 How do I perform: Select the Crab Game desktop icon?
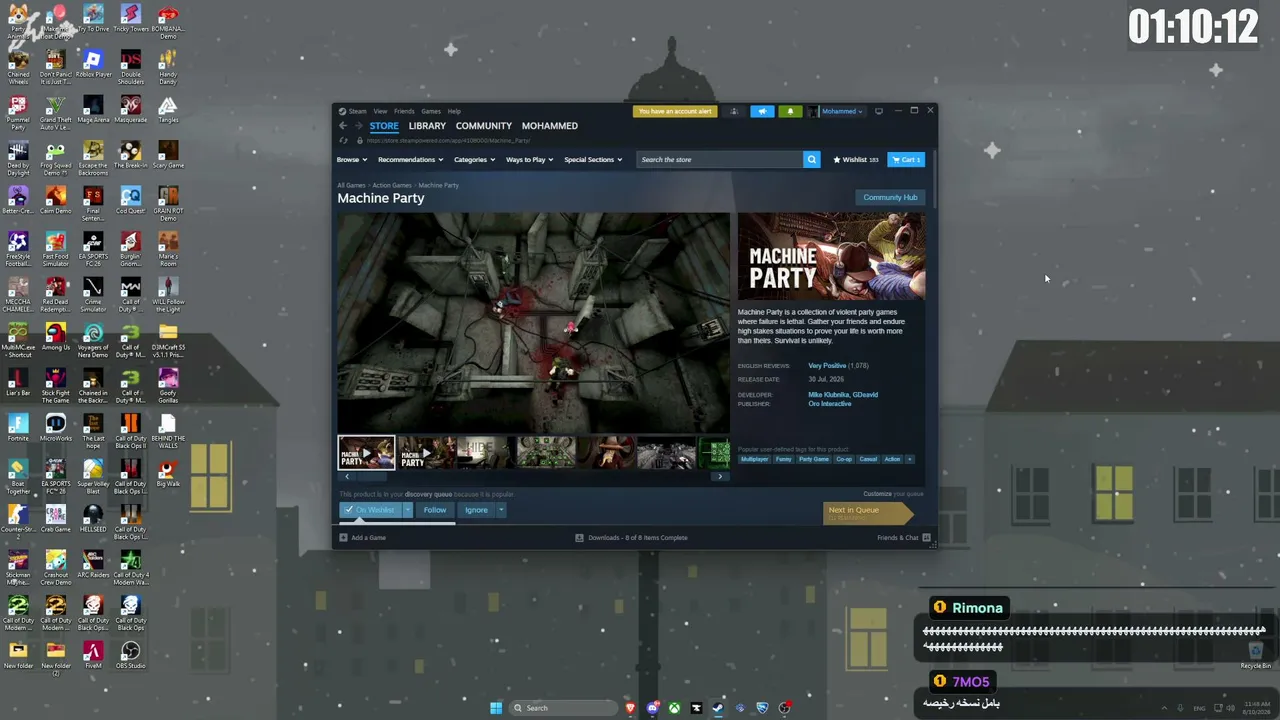click(x=55, y=519)
